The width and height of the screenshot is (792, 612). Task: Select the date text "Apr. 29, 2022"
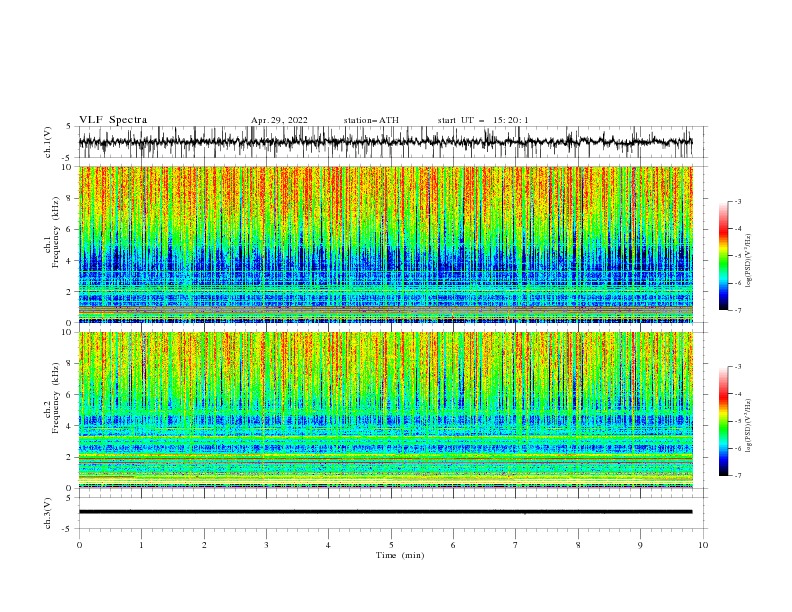coord(279,120)
